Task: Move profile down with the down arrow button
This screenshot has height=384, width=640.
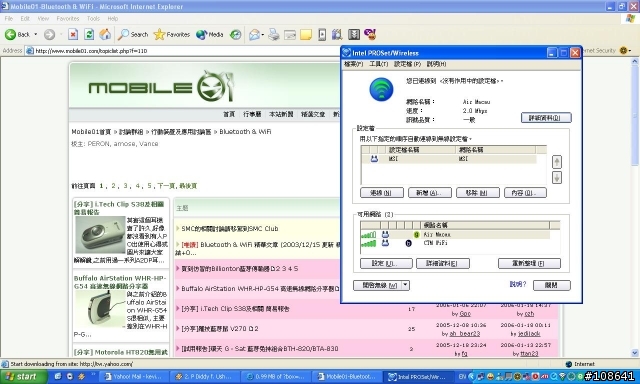Action: coord(557,178)
